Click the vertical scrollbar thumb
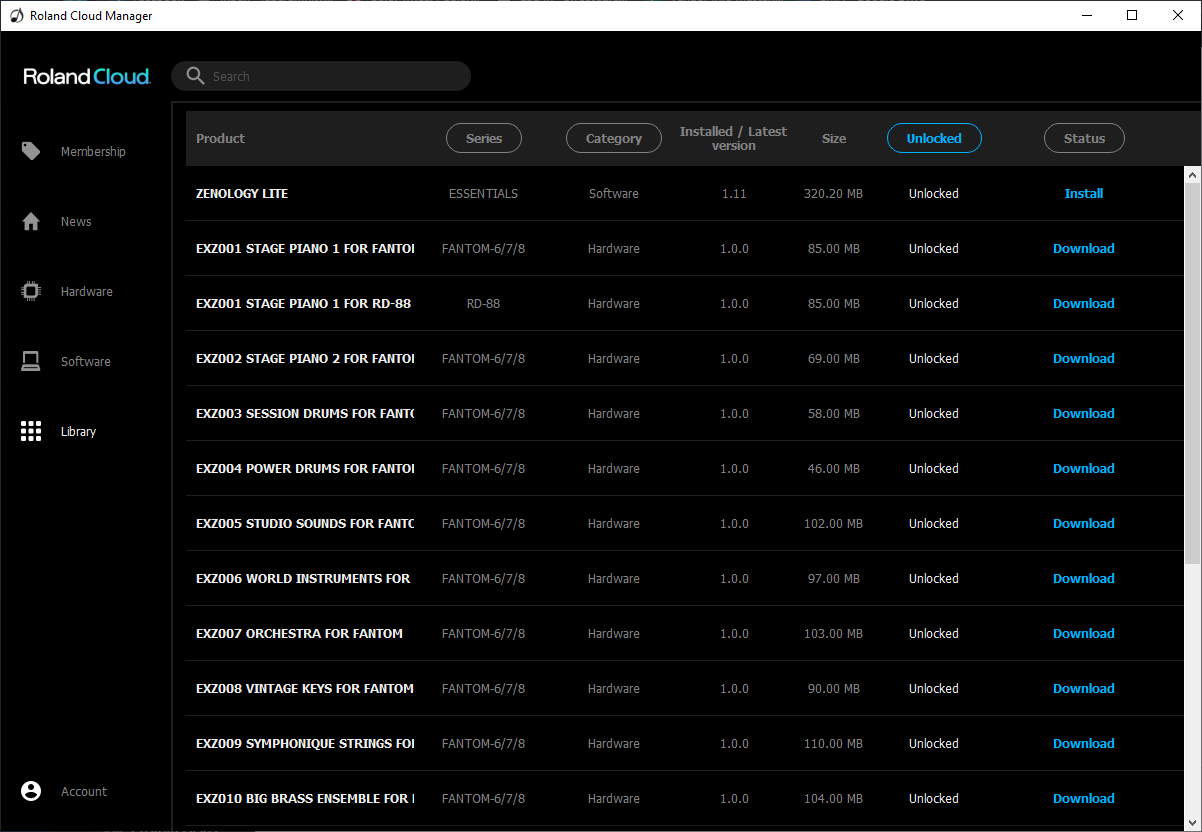1202x832 pixels. [1192, 370]
